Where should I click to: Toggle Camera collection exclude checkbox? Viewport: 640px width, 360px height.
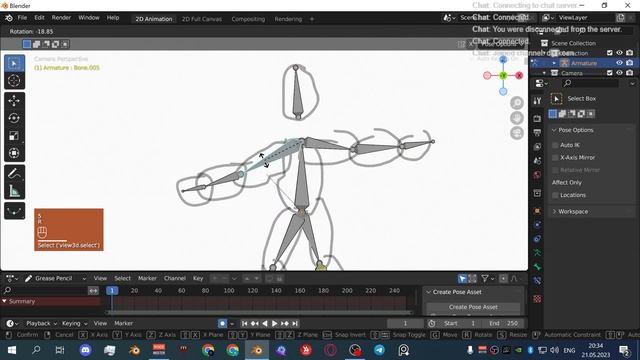[609, 73]
